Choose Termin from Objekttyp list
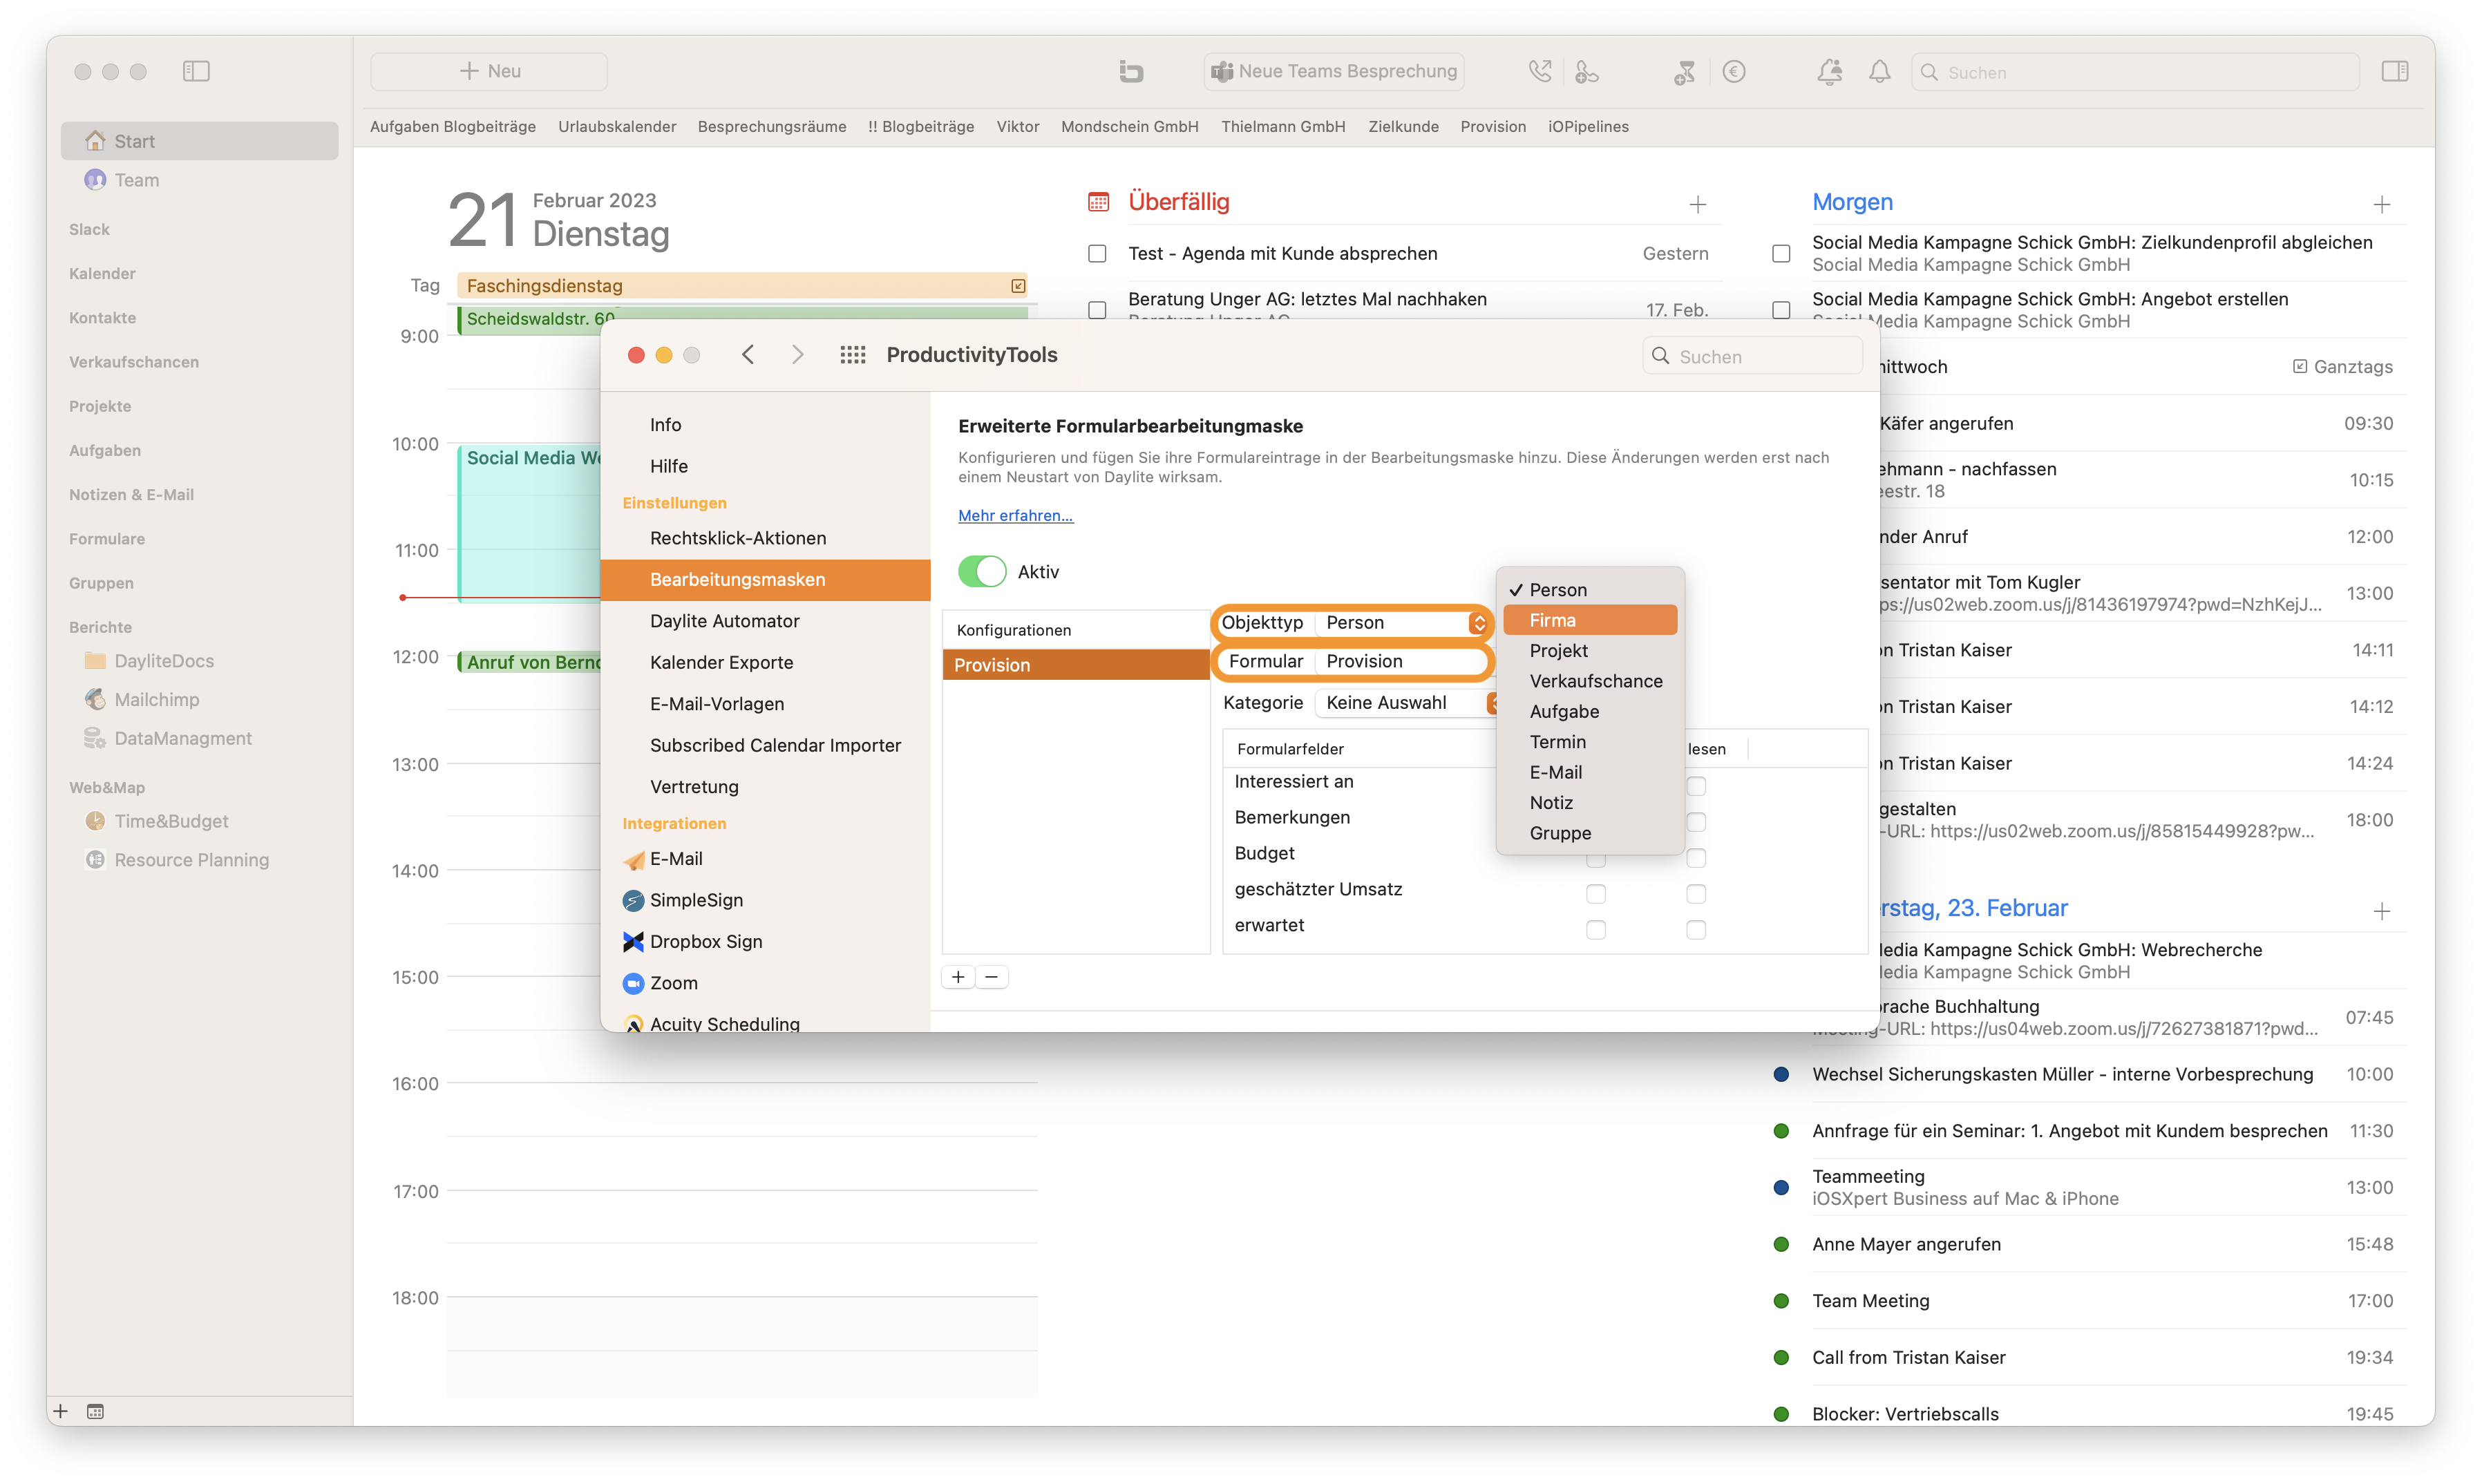The height and width of the screenshot is (1484, 2482). [x=1589, y=742]
